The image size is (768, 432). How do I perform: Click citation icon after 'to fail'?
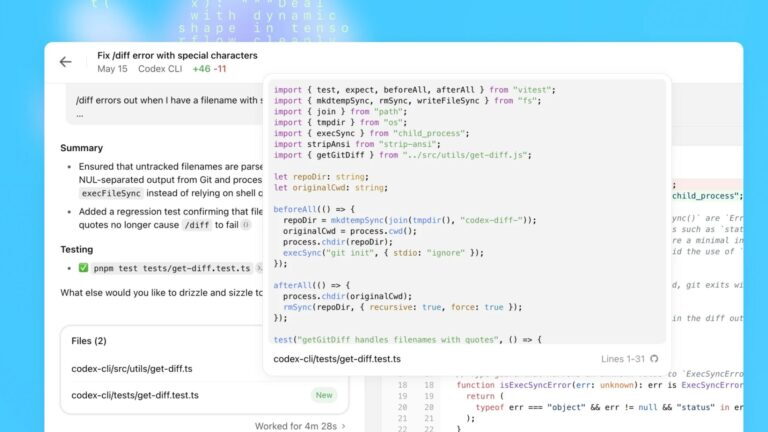pyautogui.click(x=246, y=225)
